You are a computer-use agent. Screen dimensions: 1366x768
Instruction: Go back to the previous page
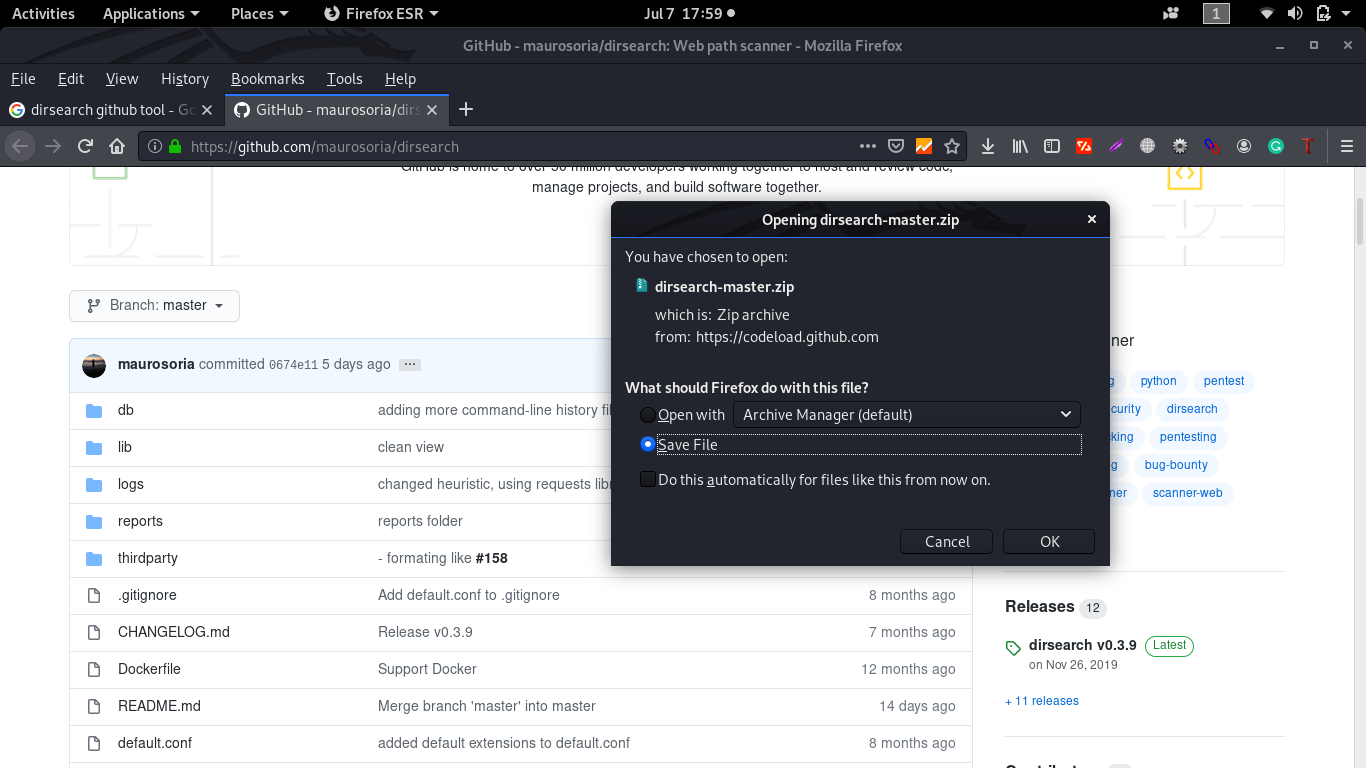pyautogui.click(x=20, y=146)
